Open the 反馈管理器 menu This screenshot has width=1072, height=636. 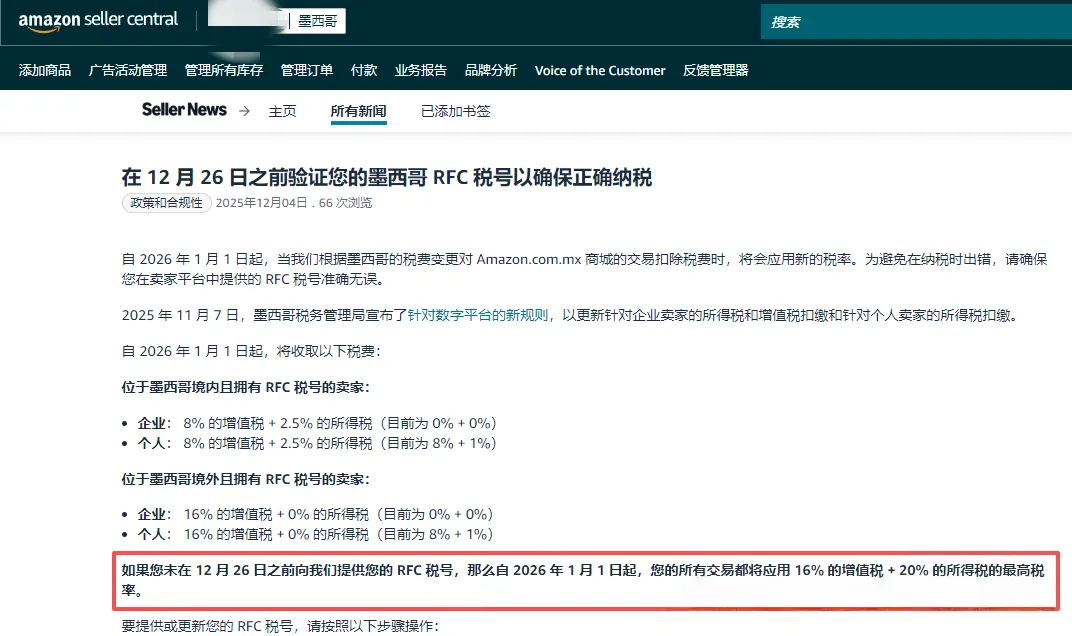[x=715, y=70]
